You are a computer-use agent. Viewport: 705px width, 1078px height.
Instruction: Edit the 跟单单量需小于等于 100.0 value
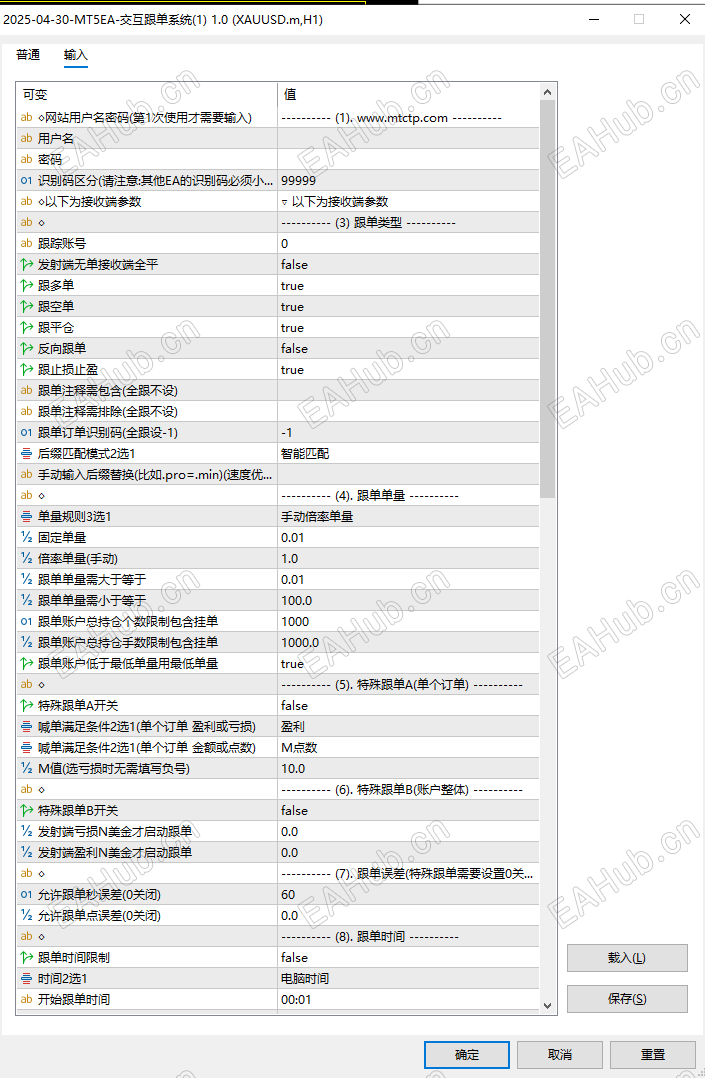pyautogui.click(x=409, y=600)
